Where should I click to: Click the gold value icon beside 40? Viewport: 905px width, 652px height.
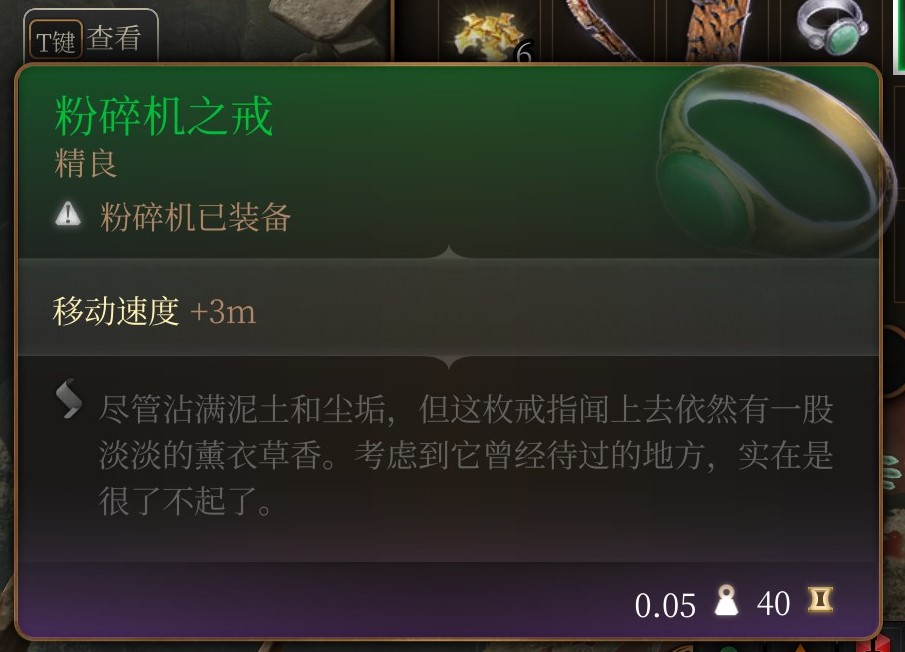pos(820,600)
